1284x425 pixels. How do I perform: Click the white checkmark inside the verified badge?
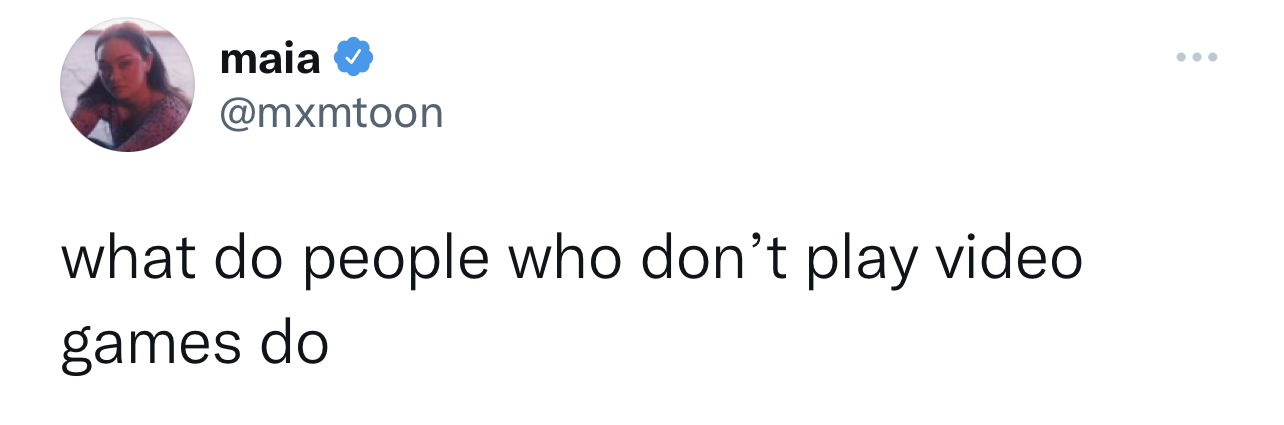352,59
